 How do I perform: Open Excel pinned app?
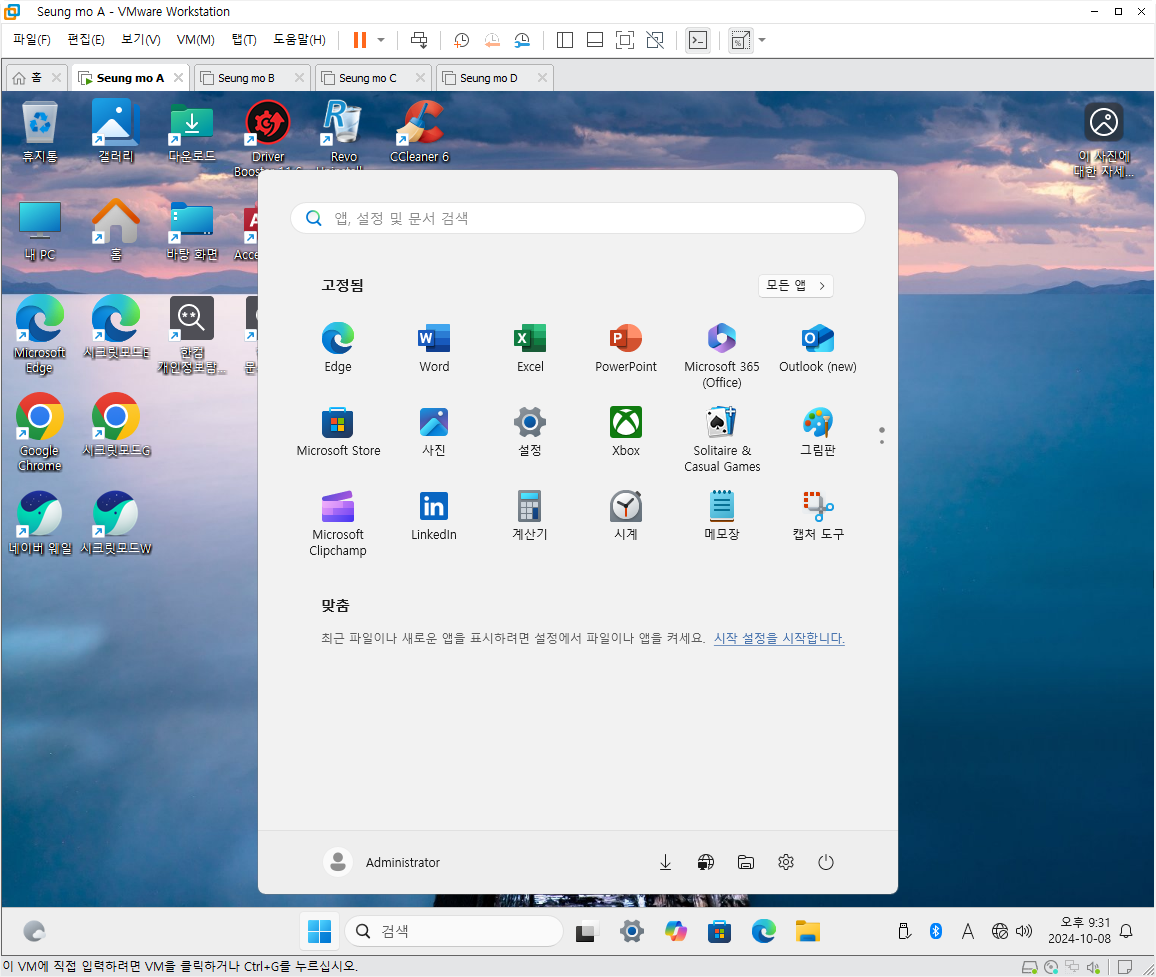[529, 347]
